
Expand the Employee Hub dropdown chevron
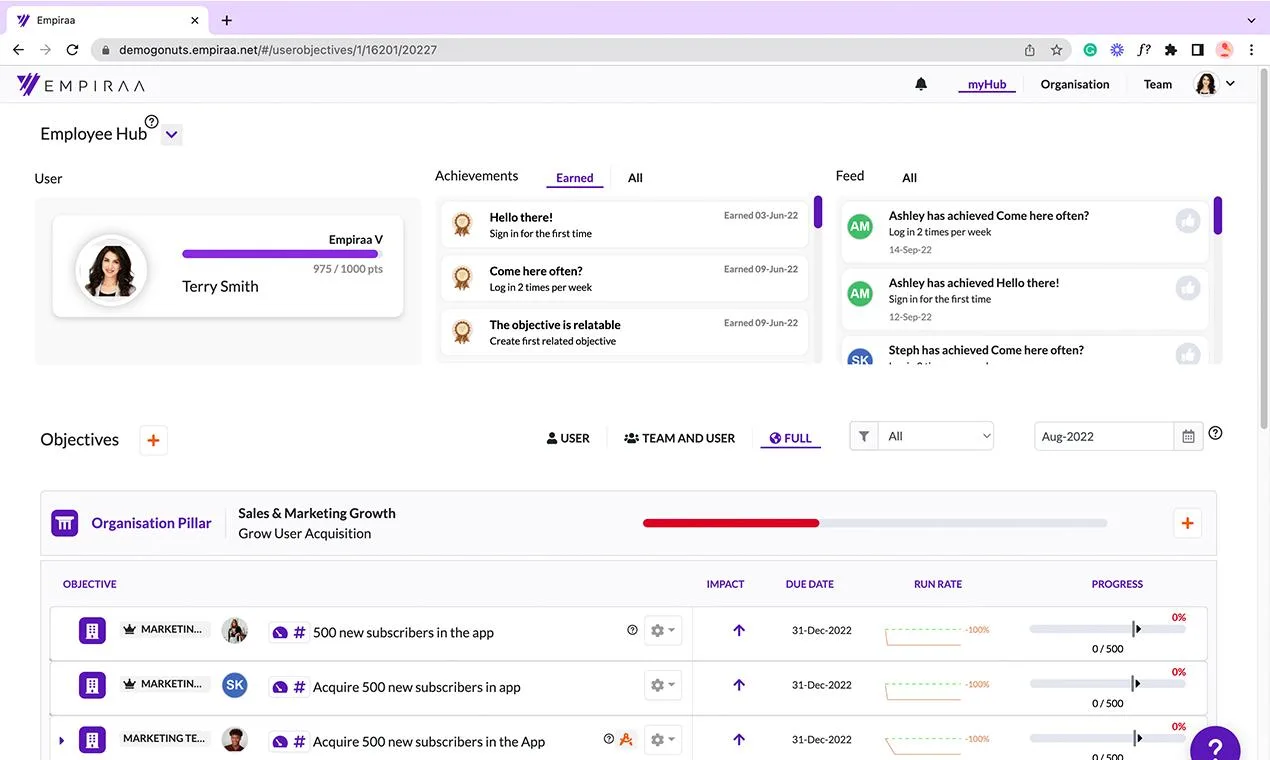171,134
